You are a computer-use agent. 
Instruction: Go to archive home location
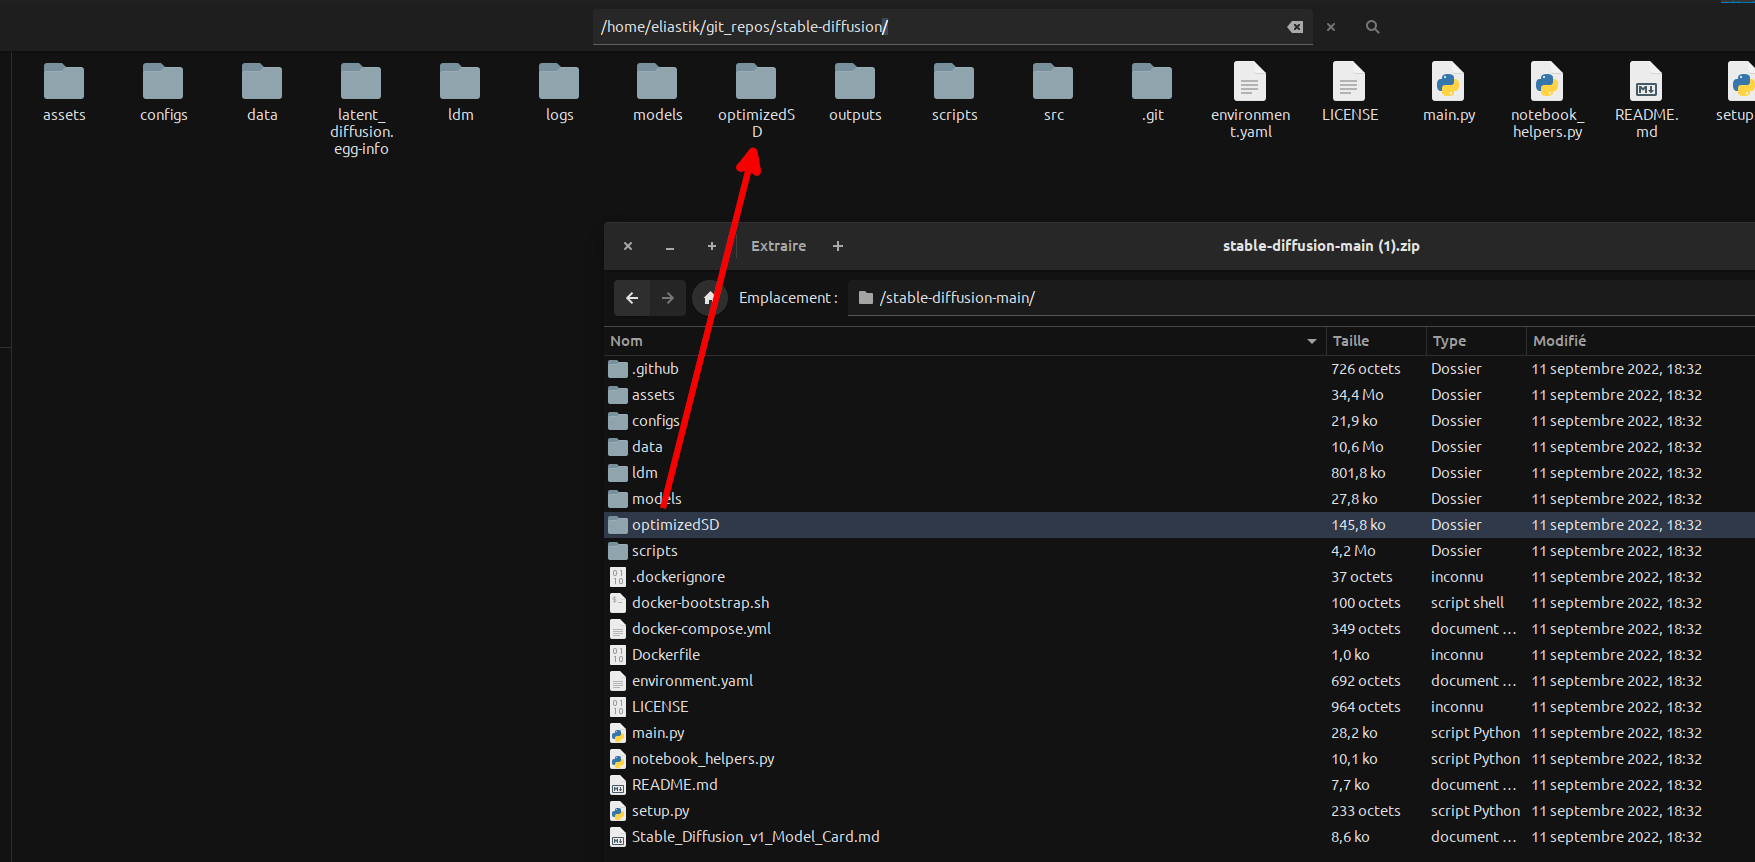(x=709, y=298)
